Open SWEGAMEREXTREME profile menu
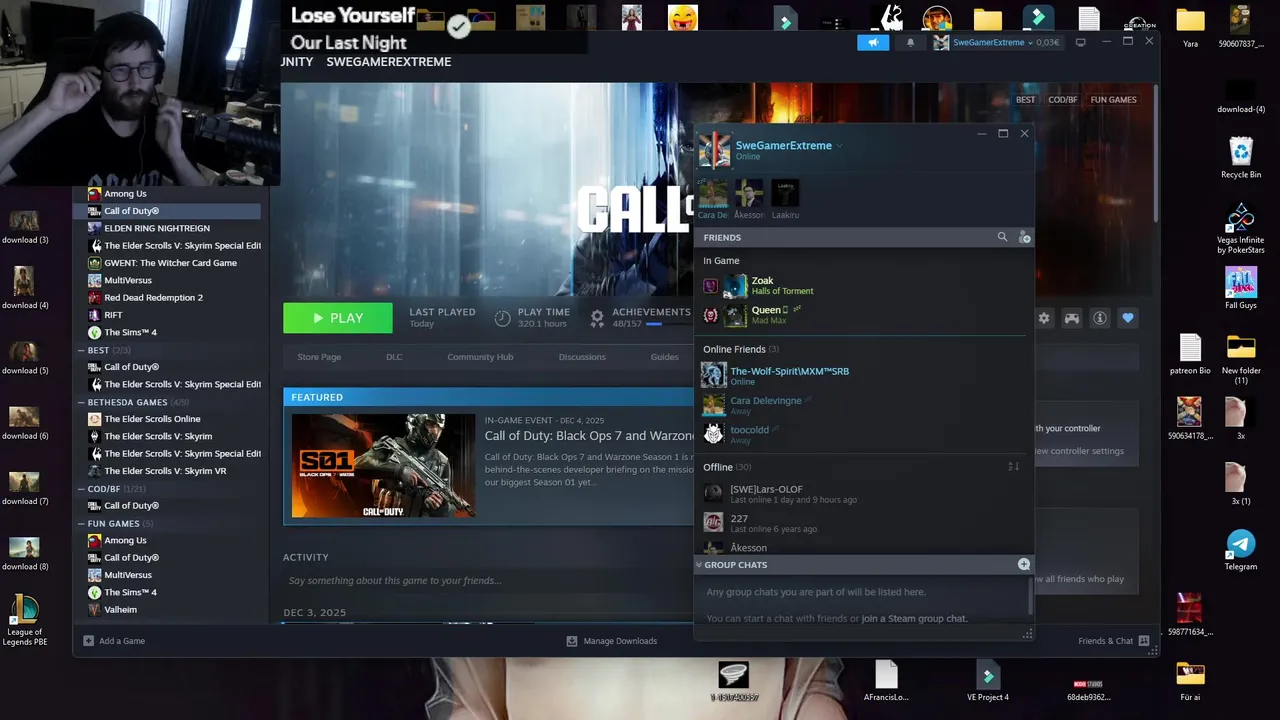The width and height of the screenshot is (1280, 720). coord(389,62)
